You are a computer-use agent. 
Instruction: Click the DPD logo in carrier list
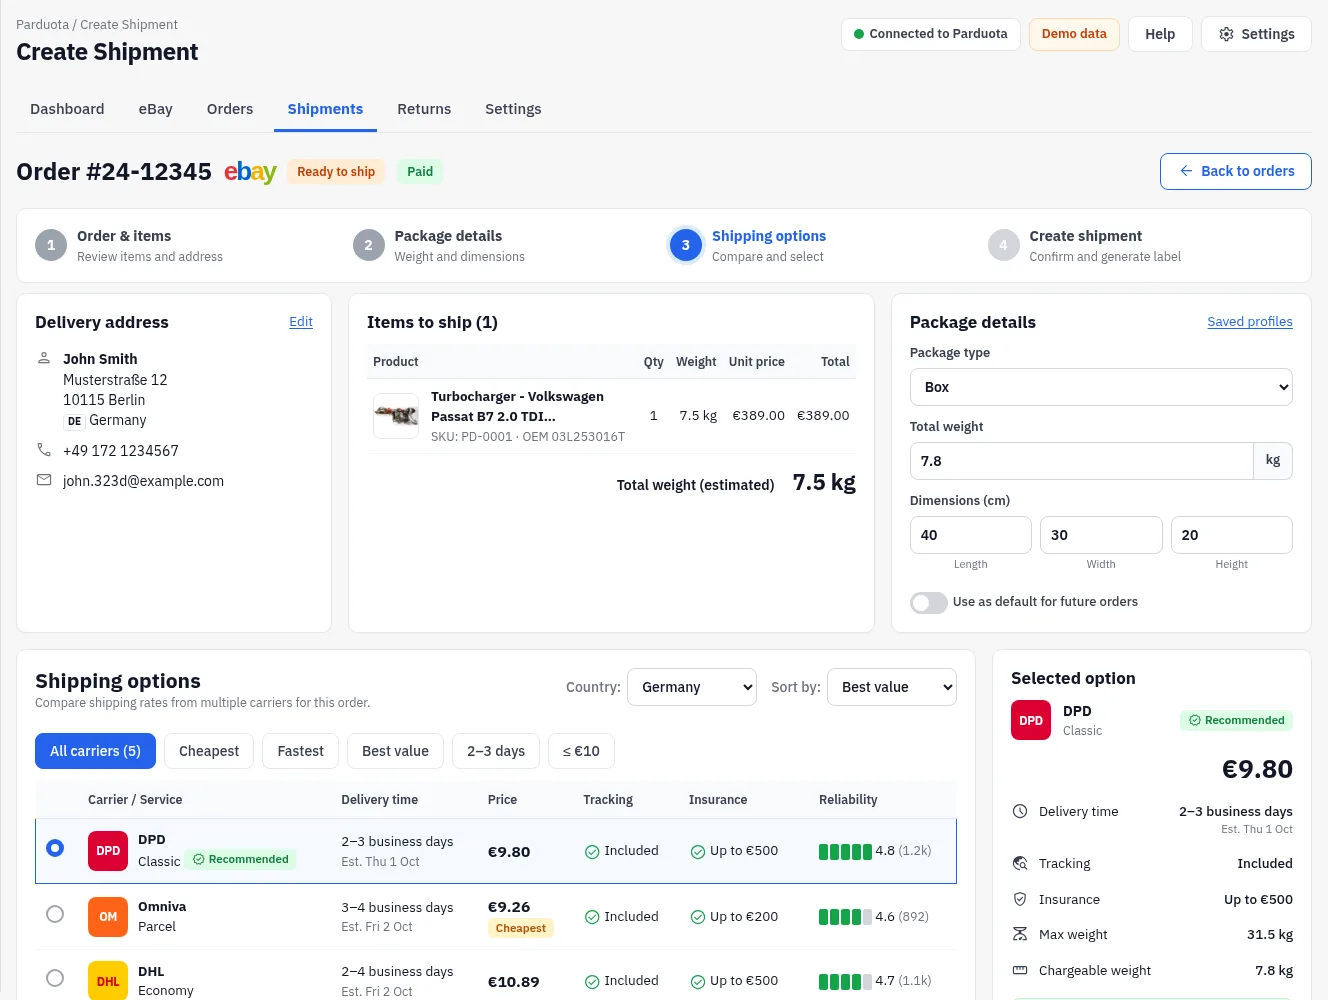click(x=108, y=851)
